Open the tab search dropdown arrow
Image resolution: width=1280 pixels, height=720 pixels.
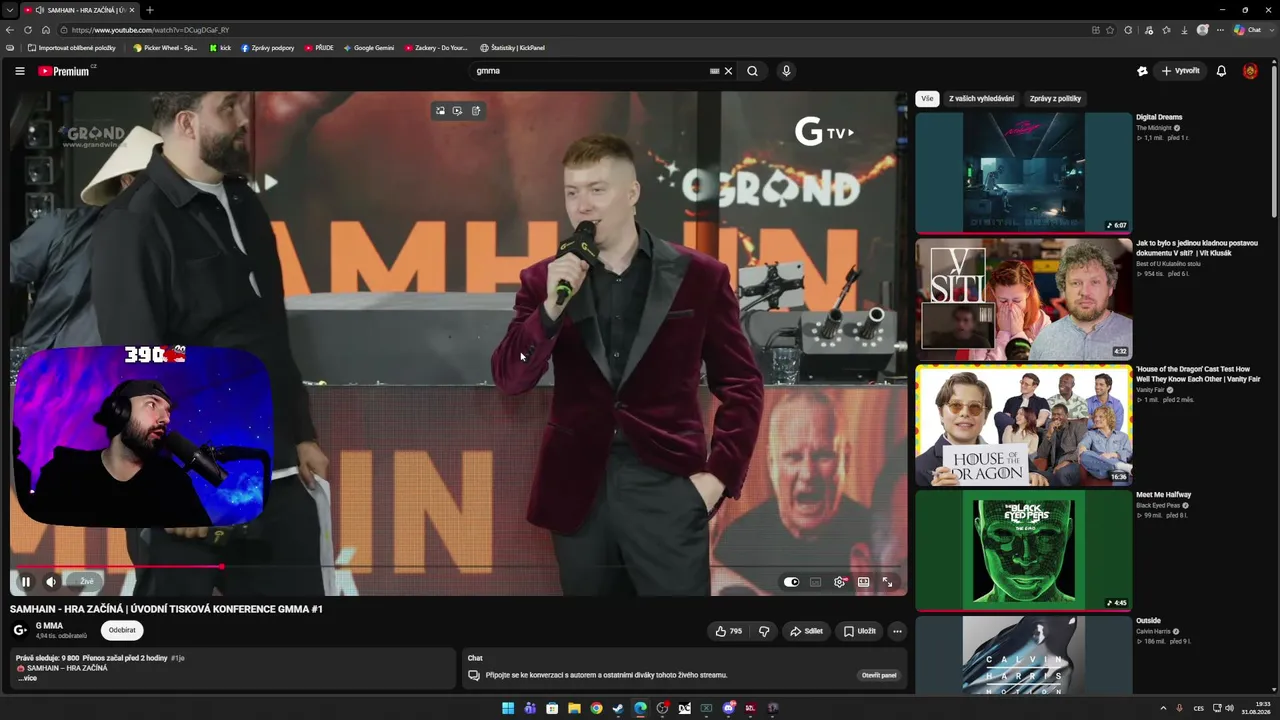click(x=9, y=10)
